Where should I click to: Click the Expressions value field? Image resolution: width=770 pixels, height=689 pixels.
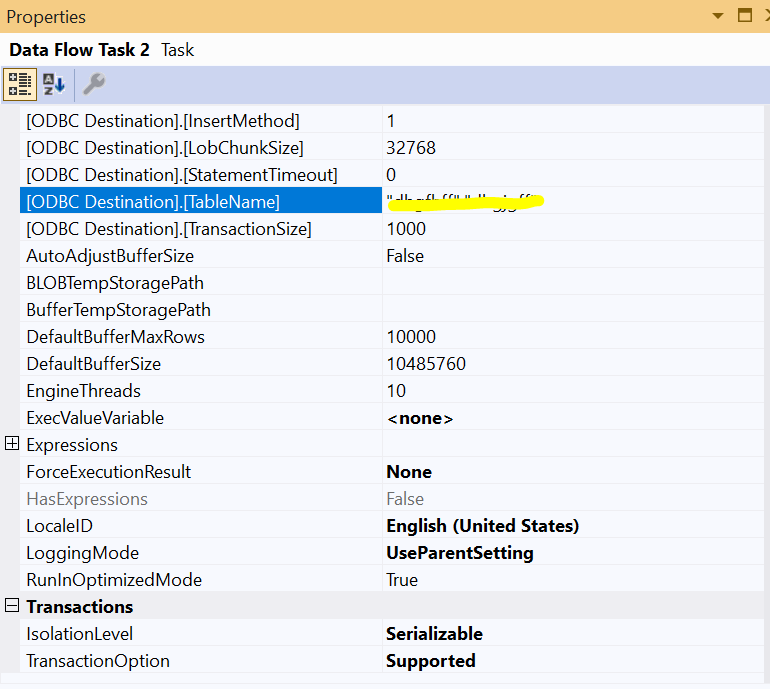[x=573, y=445]
